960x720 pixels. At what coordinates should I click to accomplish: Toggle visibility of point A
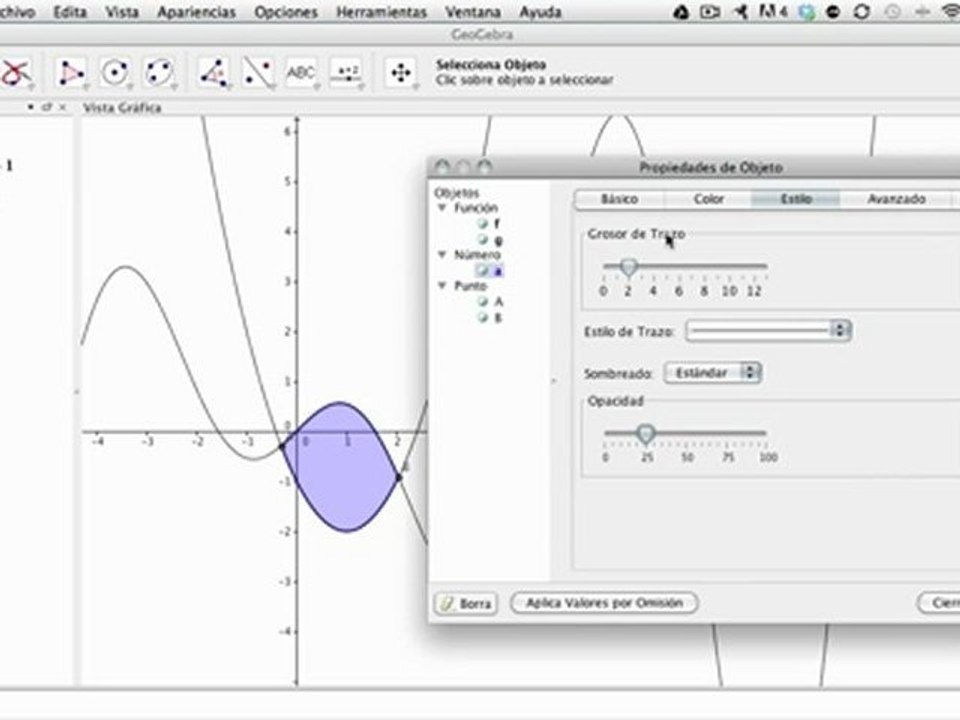[x=482, y=301]
